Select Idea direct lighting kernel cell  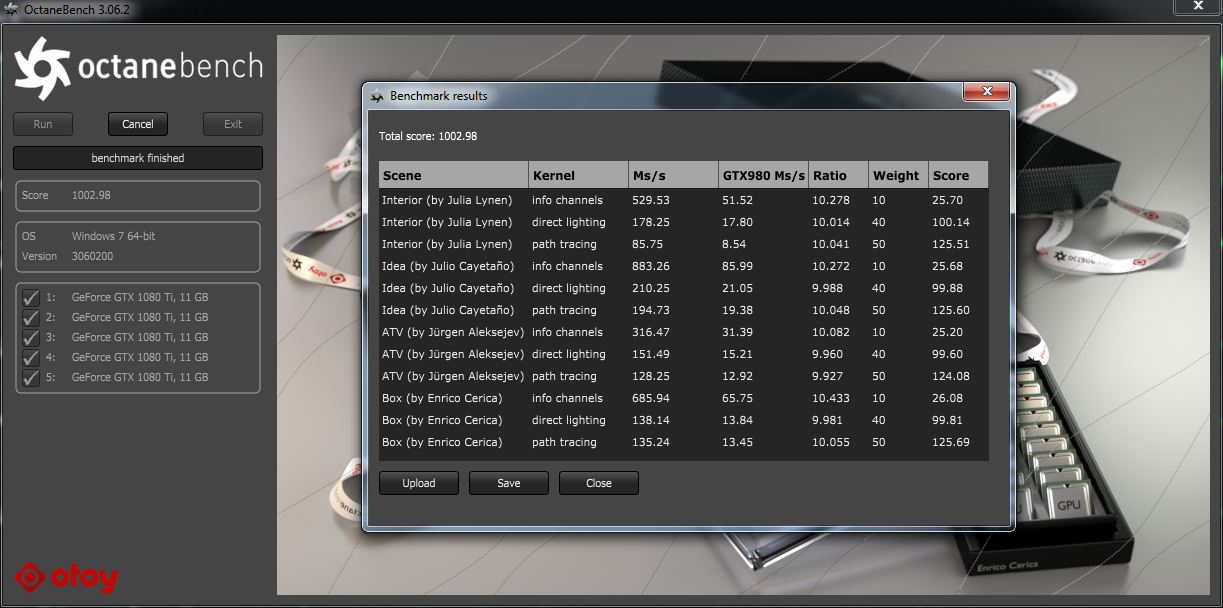coord(569,288)
